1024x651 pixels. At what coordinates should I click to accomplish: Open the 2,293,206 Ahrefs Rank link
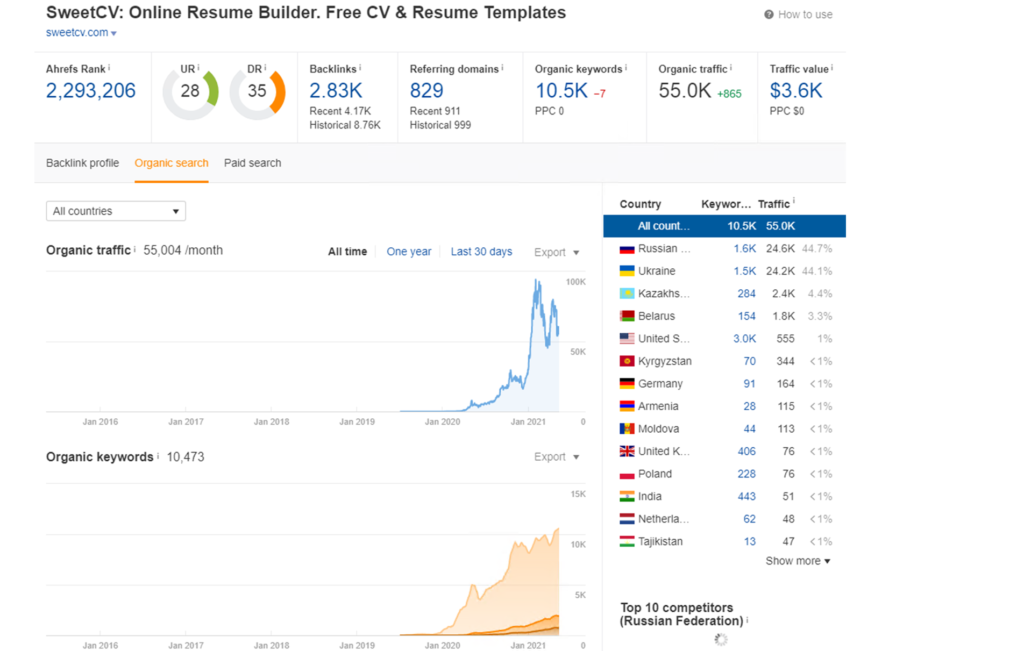pyautogui.click(x=91, y=91)
